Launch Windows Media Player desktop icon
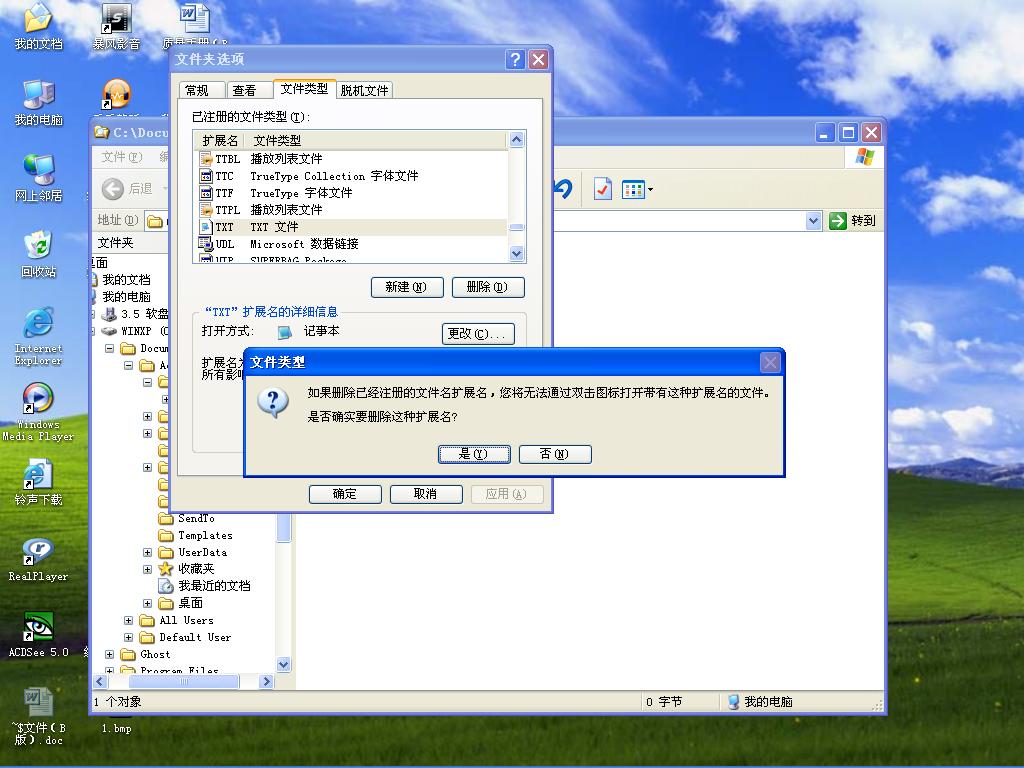 click(x=38, y=411)
